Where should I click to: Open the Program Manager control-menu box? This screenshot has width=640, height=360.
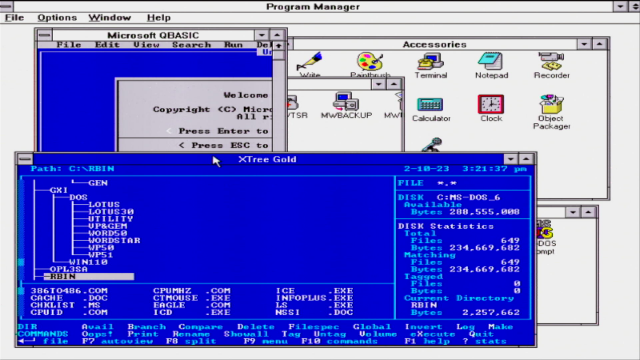point(6,6)
